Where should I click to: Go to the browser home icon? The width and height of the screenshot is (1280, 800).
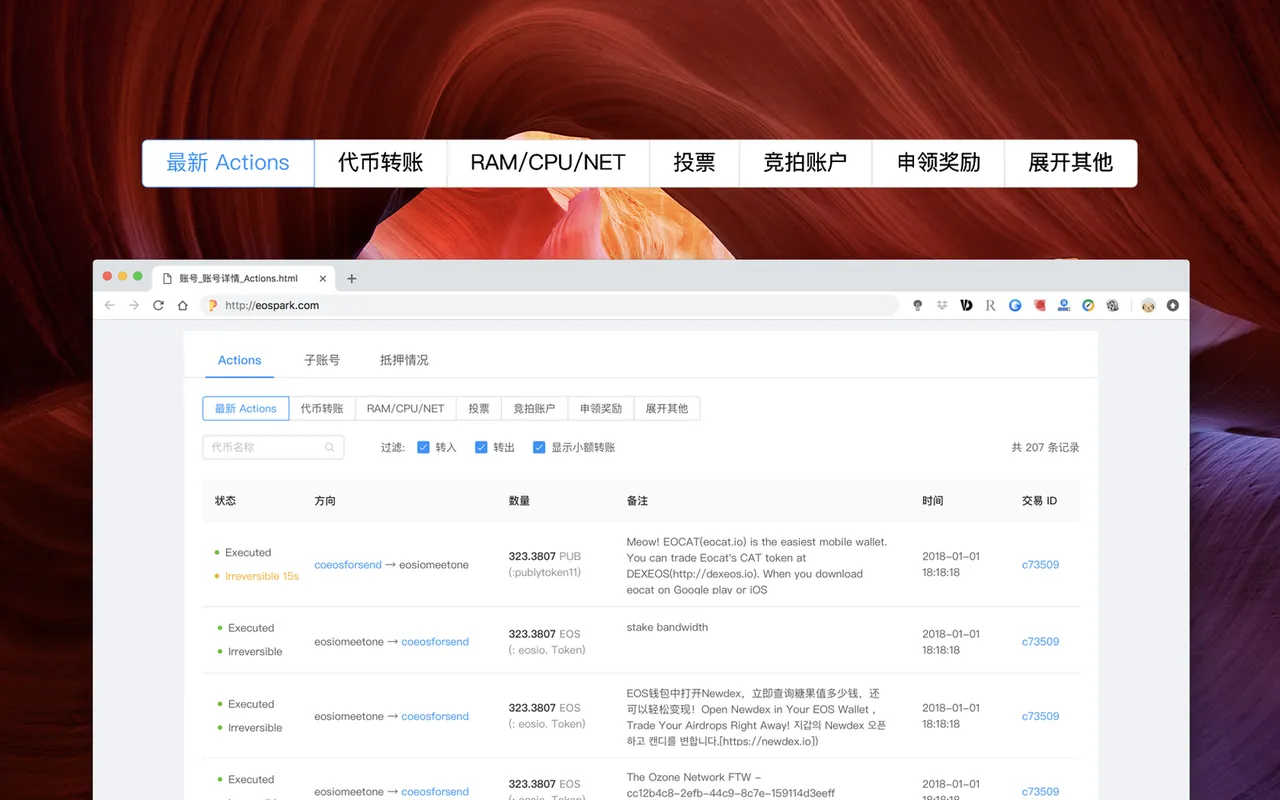[182, 305]
